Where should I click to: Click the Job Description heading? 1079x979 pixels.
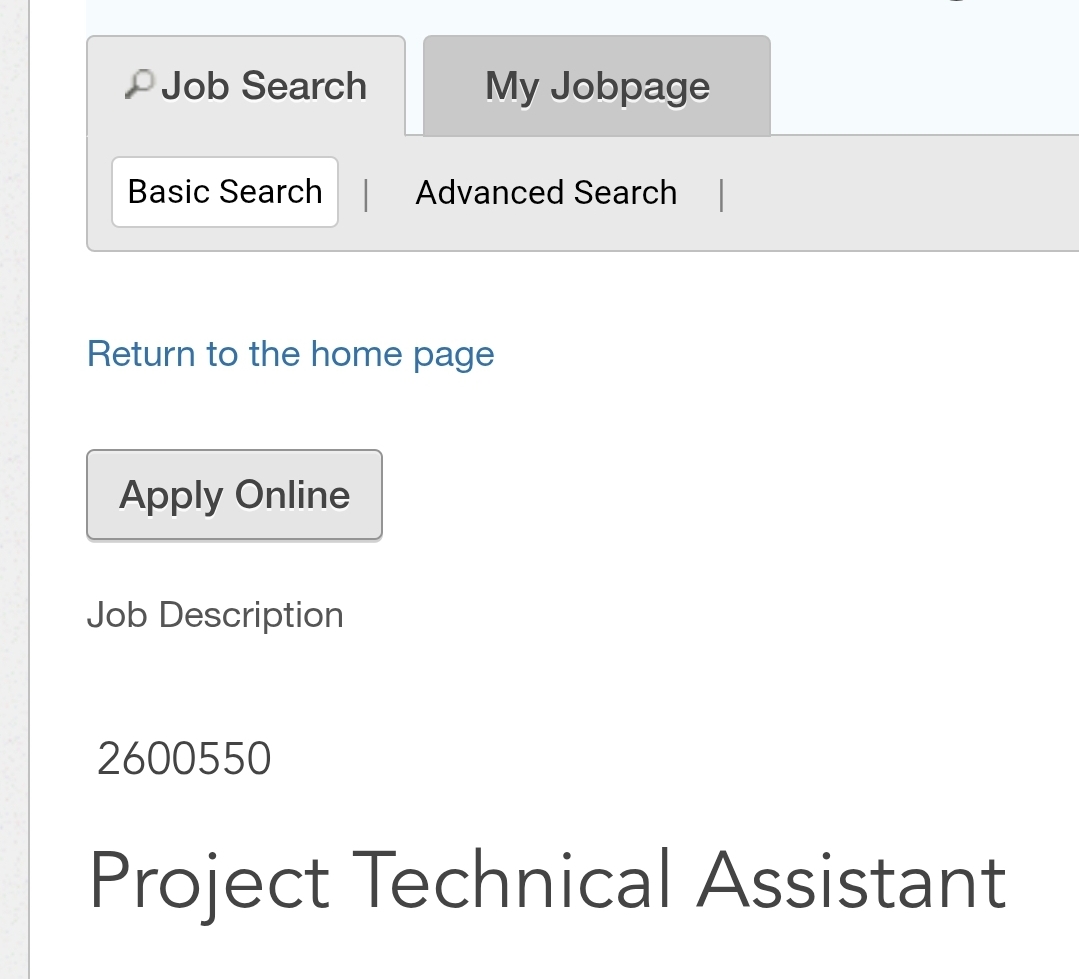[x=215, y=614]
